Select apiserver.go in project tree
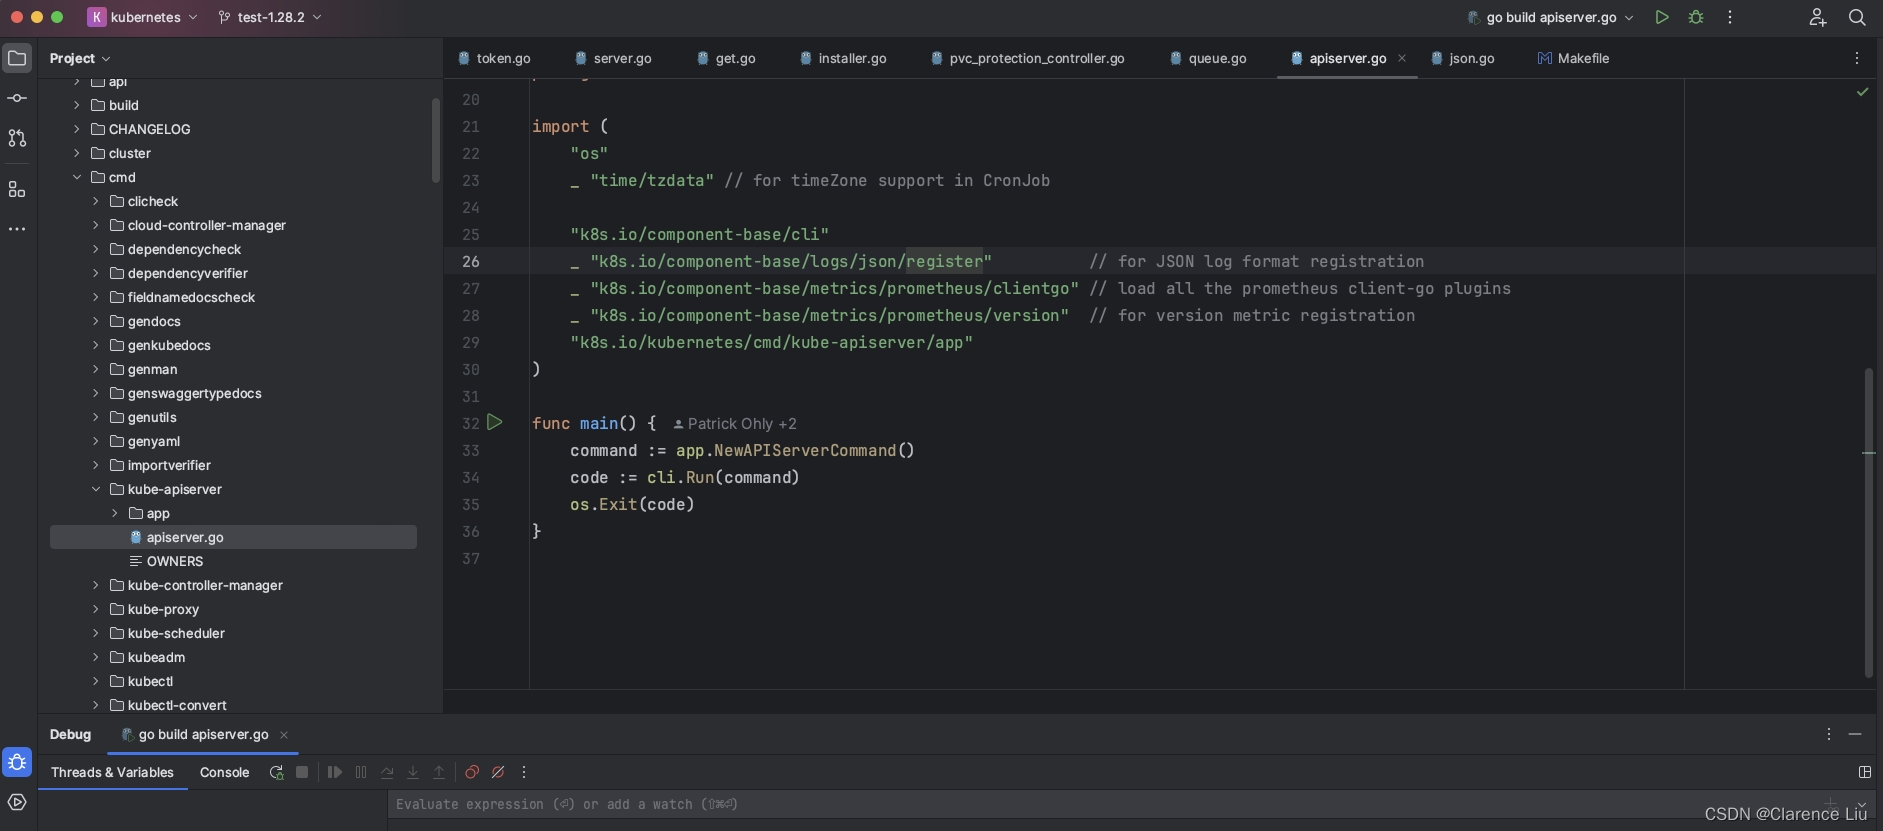Viewport: 1883px width, 831px height. coord(233,537)
